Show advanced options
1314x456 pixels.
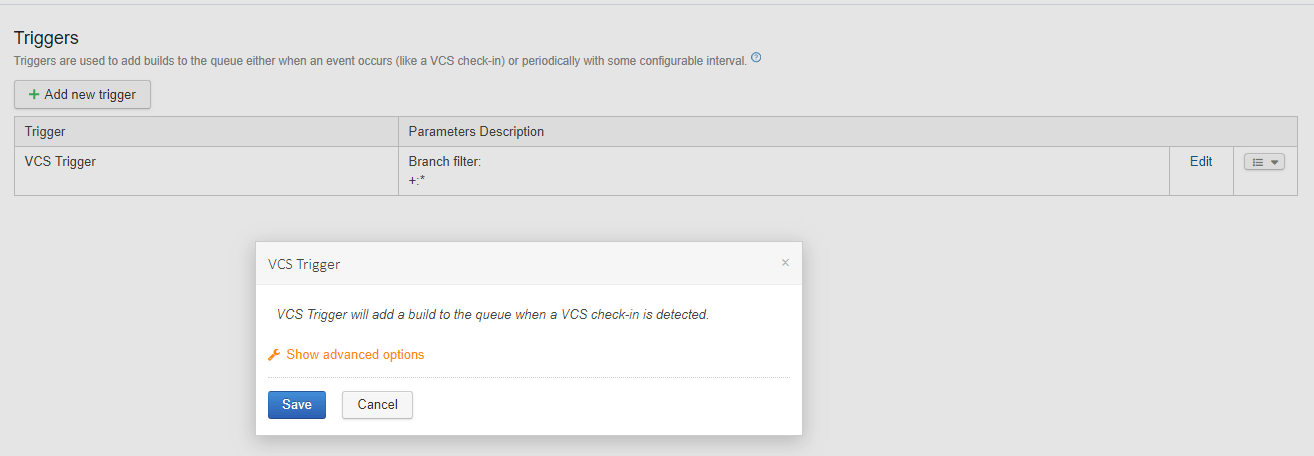click(355, 355)
